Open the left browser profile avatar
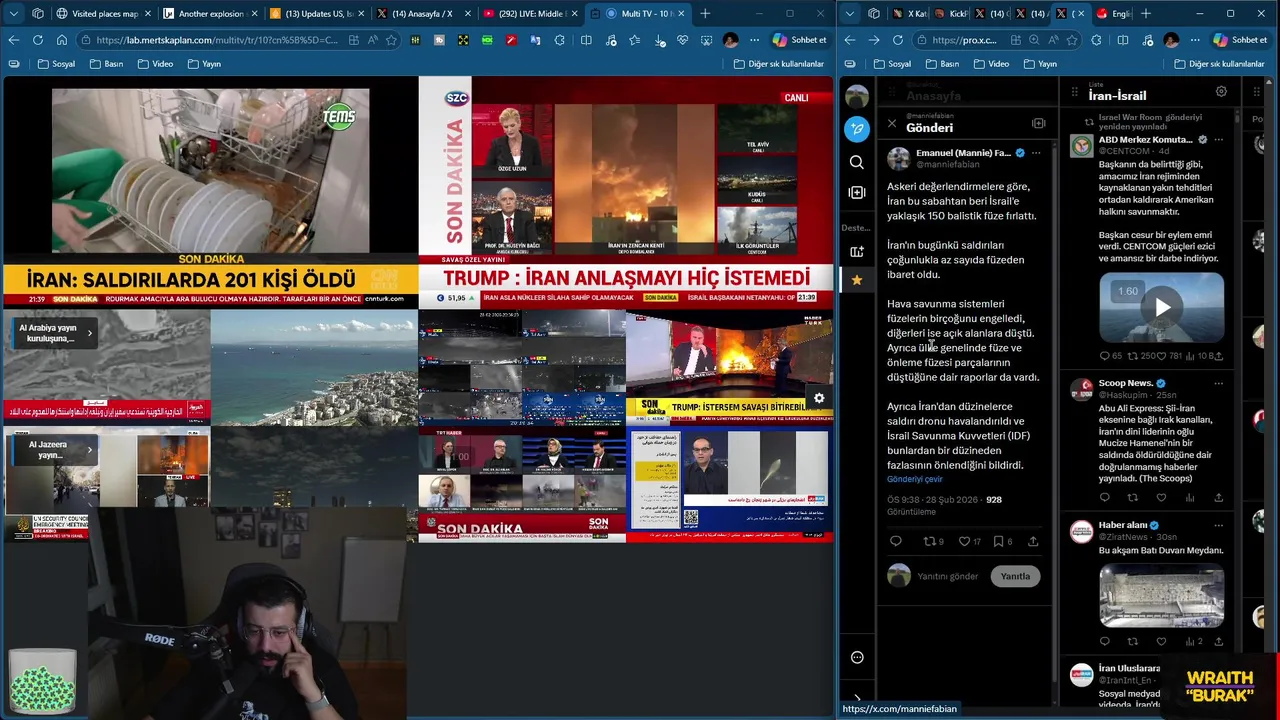This screenshot has width=1280, height=720. click(x=731, y=40)
